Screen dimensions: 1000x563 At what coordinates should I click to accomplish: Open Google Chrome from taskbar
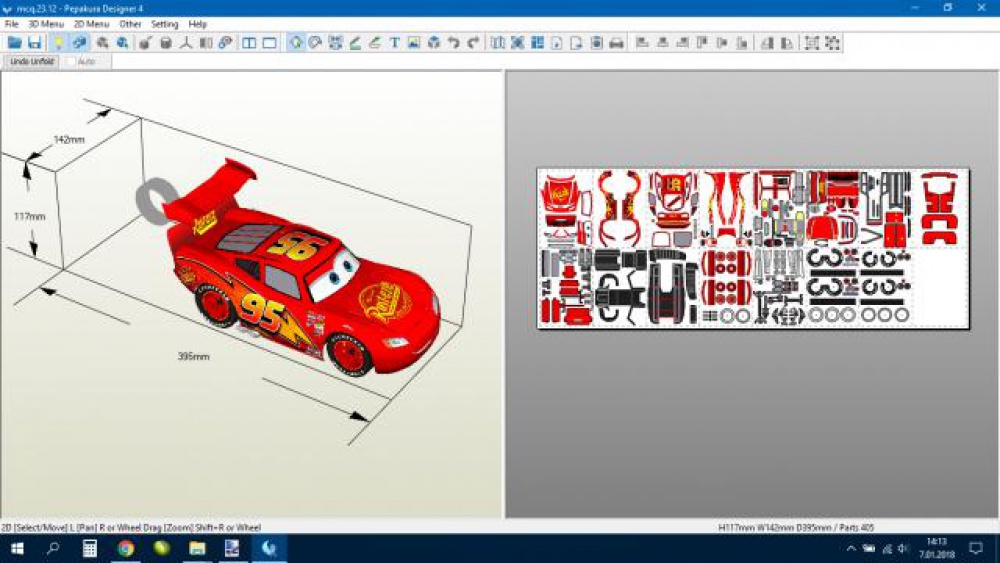coord(126,548)
